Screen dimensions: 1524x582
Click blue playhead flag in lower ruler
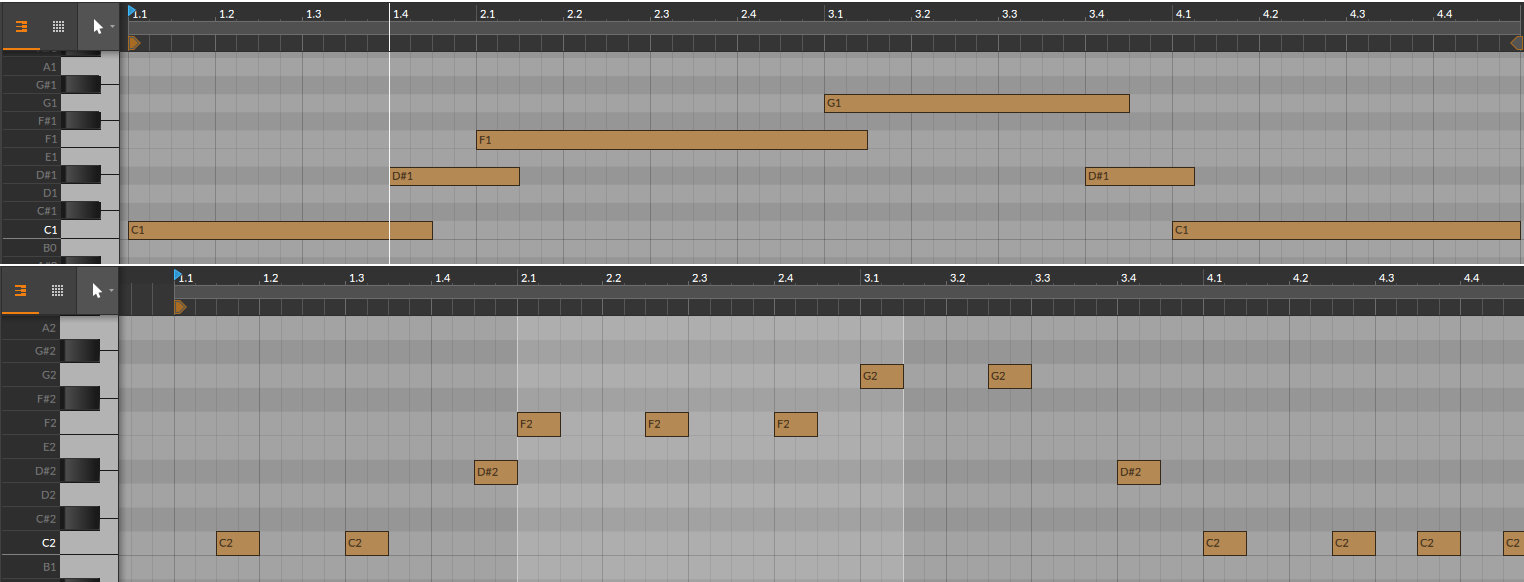click(178, 275)
